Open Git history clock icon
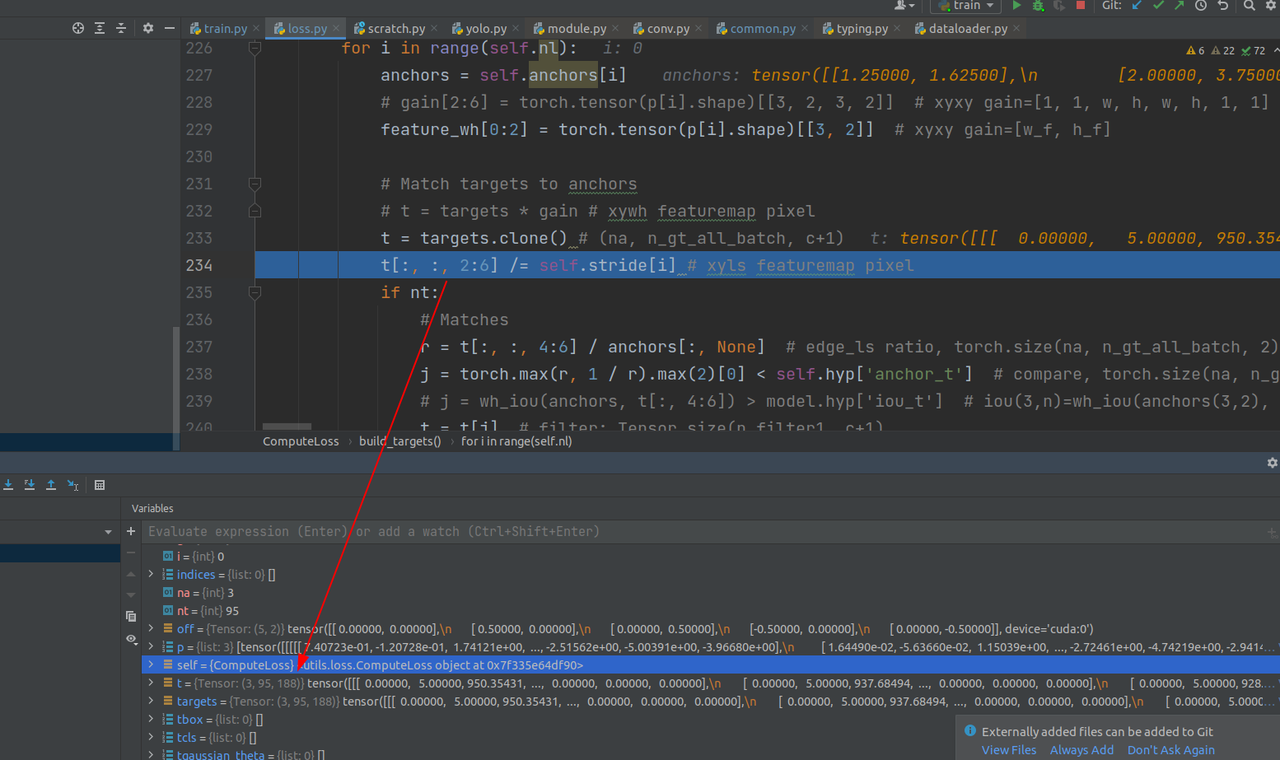The image size is (1280, 760). click(x=1200, y=6)
